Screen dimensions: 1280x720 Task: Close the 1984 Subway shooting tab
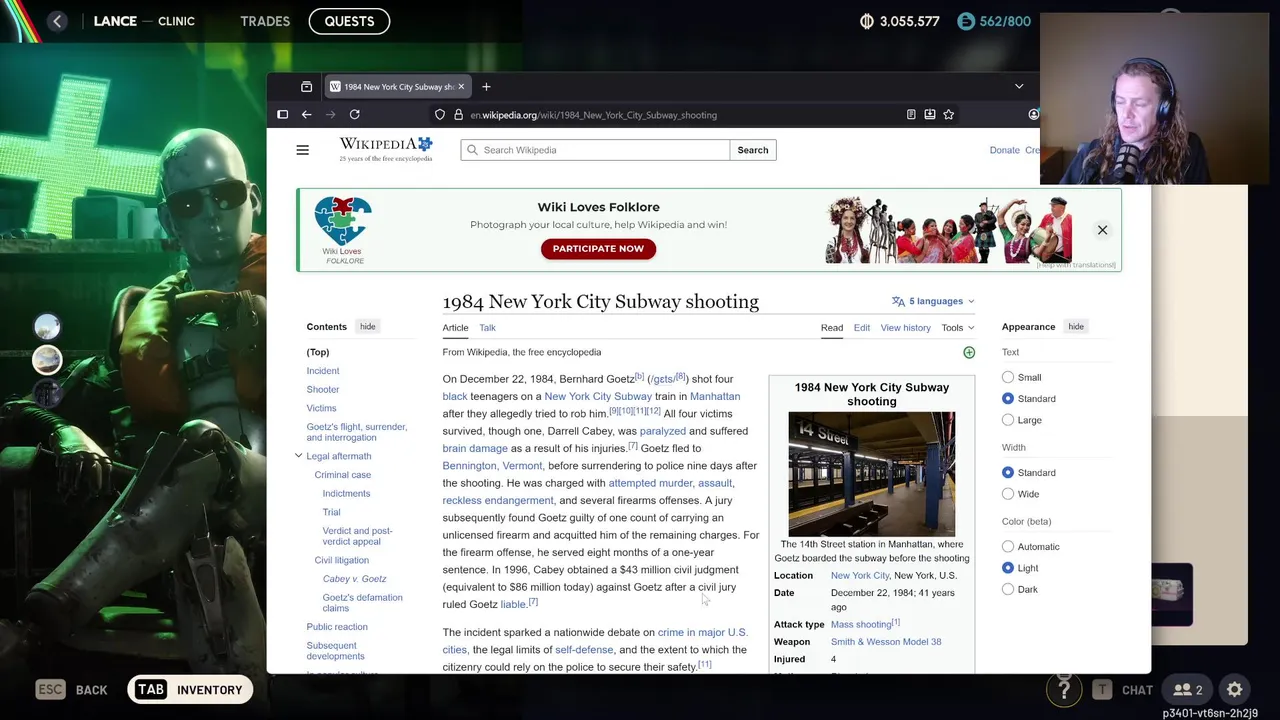click(x=461, y=87)
